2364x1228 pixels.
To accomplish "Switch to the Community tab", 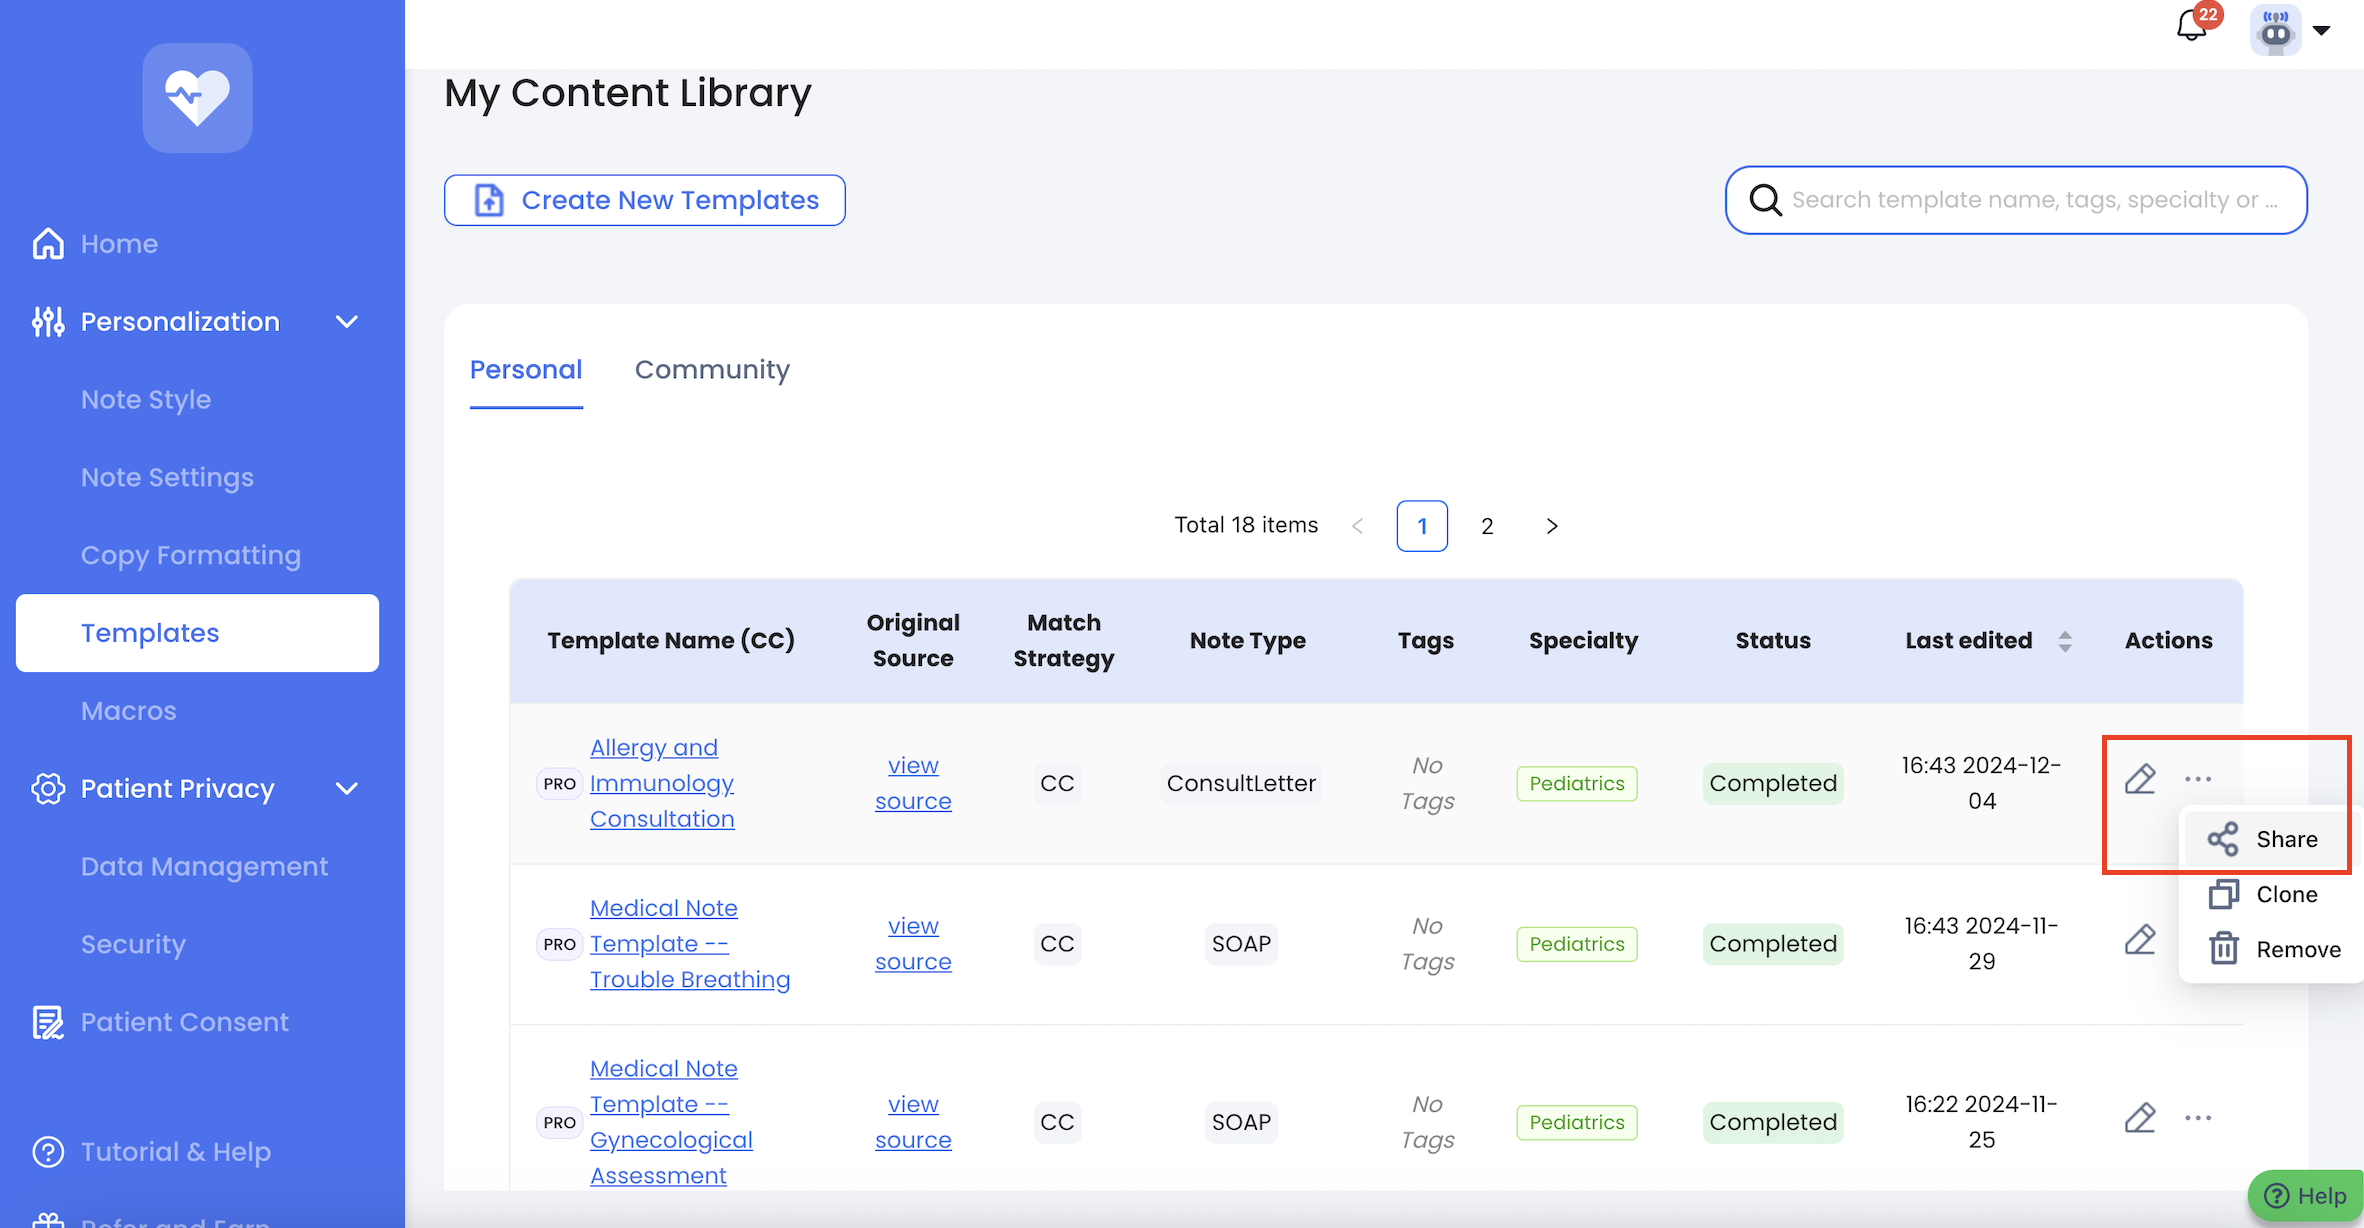I will (712, 370).
